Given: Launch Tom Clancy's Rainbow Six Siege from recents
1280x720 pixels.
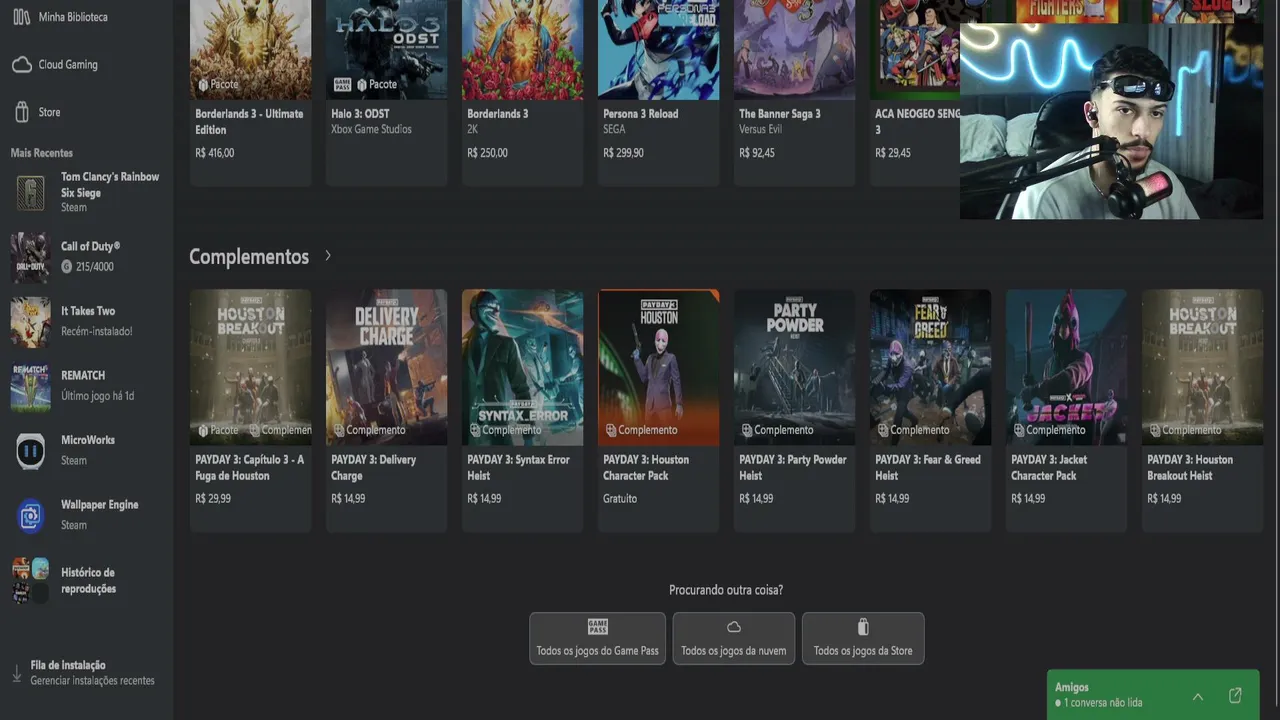Looking at the screenshot, I should tap(86, 192).
